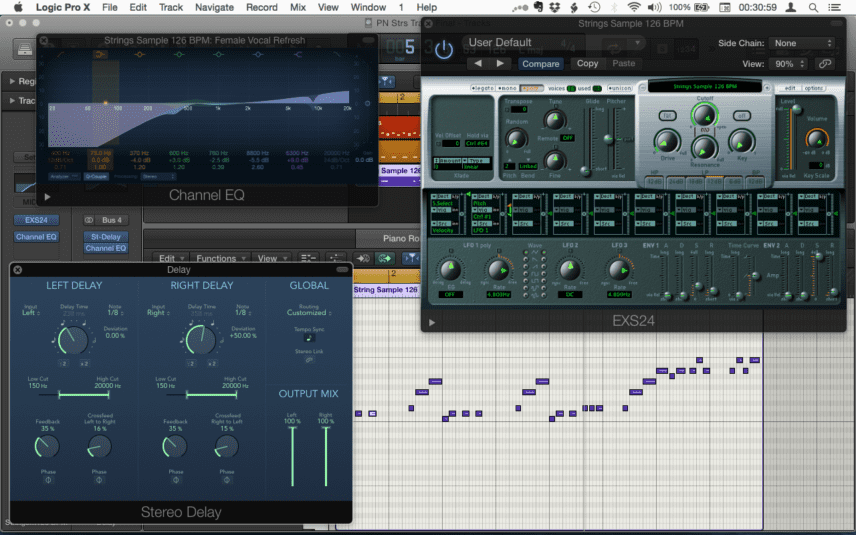Click EXS24 edit button
Screen dimensions: 856x535
(789, 88)
